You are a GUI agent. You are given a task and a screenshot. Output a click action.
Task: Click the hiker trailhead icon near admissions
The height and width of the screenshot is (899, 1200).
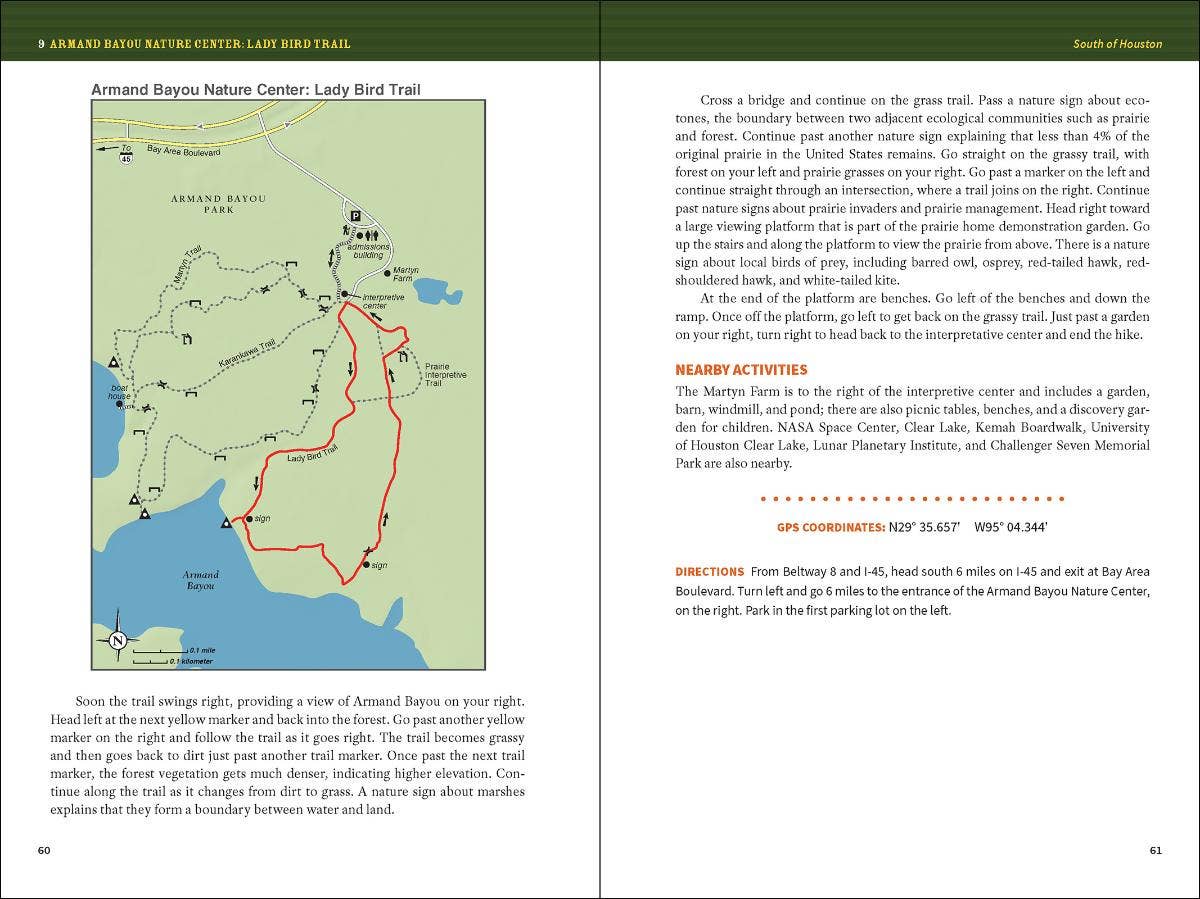coord(346,231)
